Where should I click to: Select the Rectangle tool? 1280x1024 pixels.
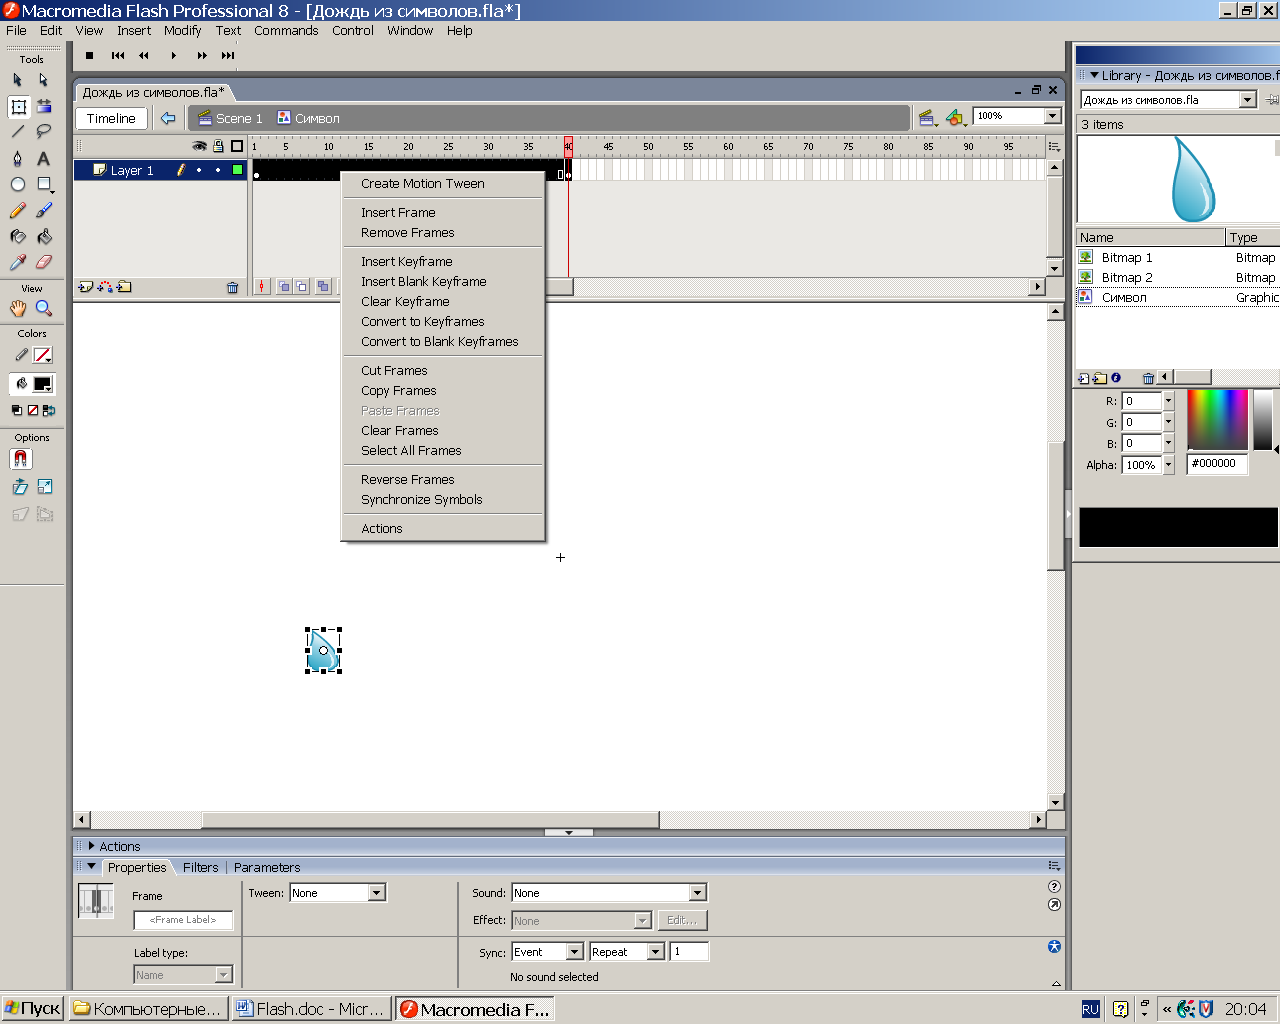tap(44, 184)
